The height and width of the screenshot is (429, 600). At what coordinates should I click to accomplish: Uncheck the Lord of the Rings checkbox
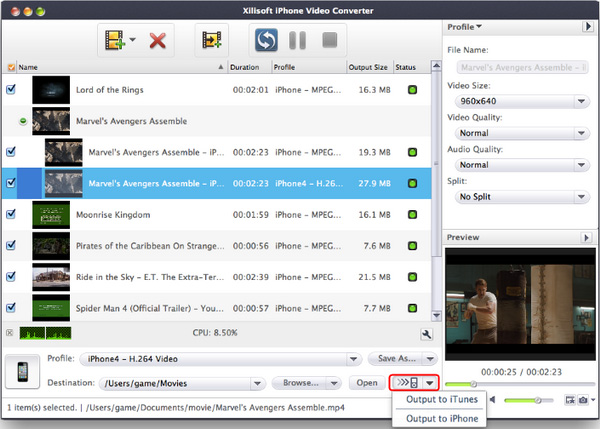pyautogui.click(x=11, y=89)
